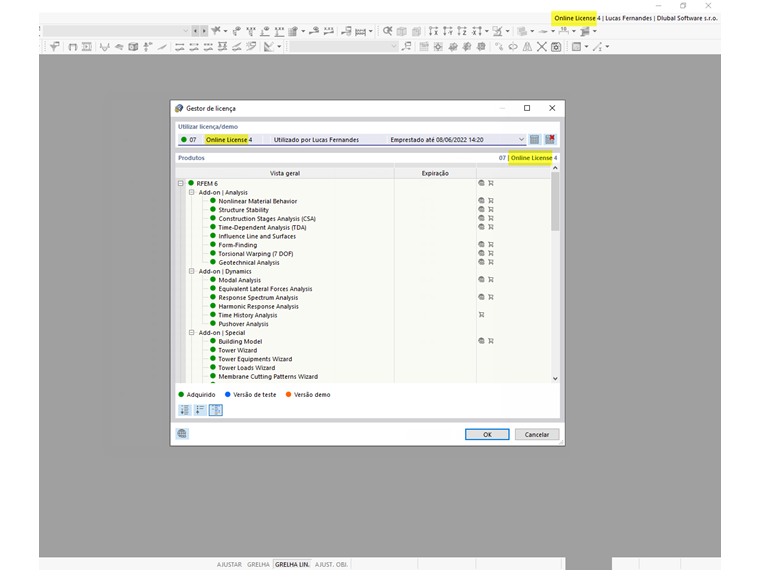
Task: Collapse the Add-on | Analysis group
Action: pyautogui.click(x=191, y=192)
